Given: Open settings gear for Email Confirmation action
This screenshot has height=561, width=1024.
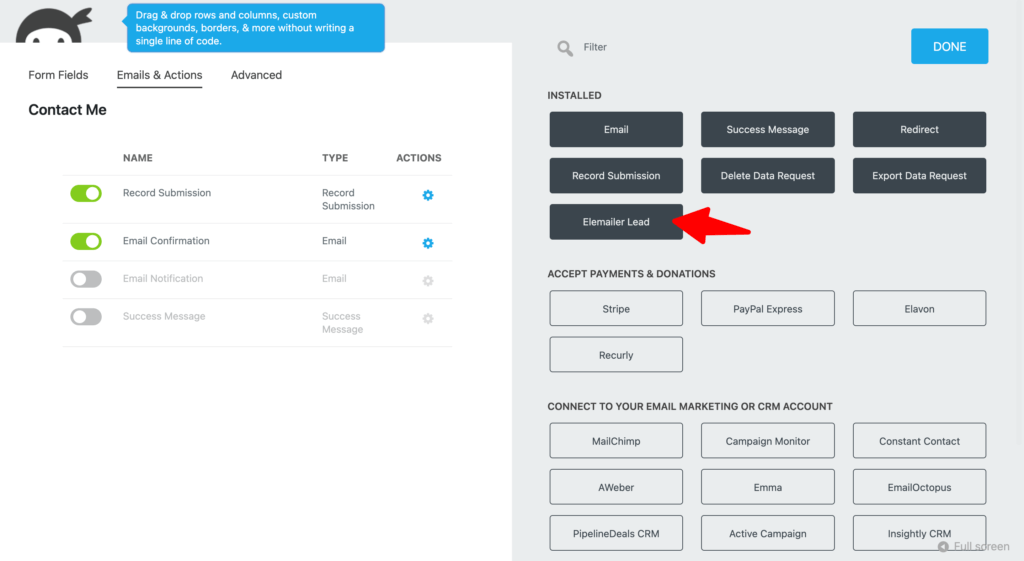Looking at the screenshot, I should tap(428, 243).
